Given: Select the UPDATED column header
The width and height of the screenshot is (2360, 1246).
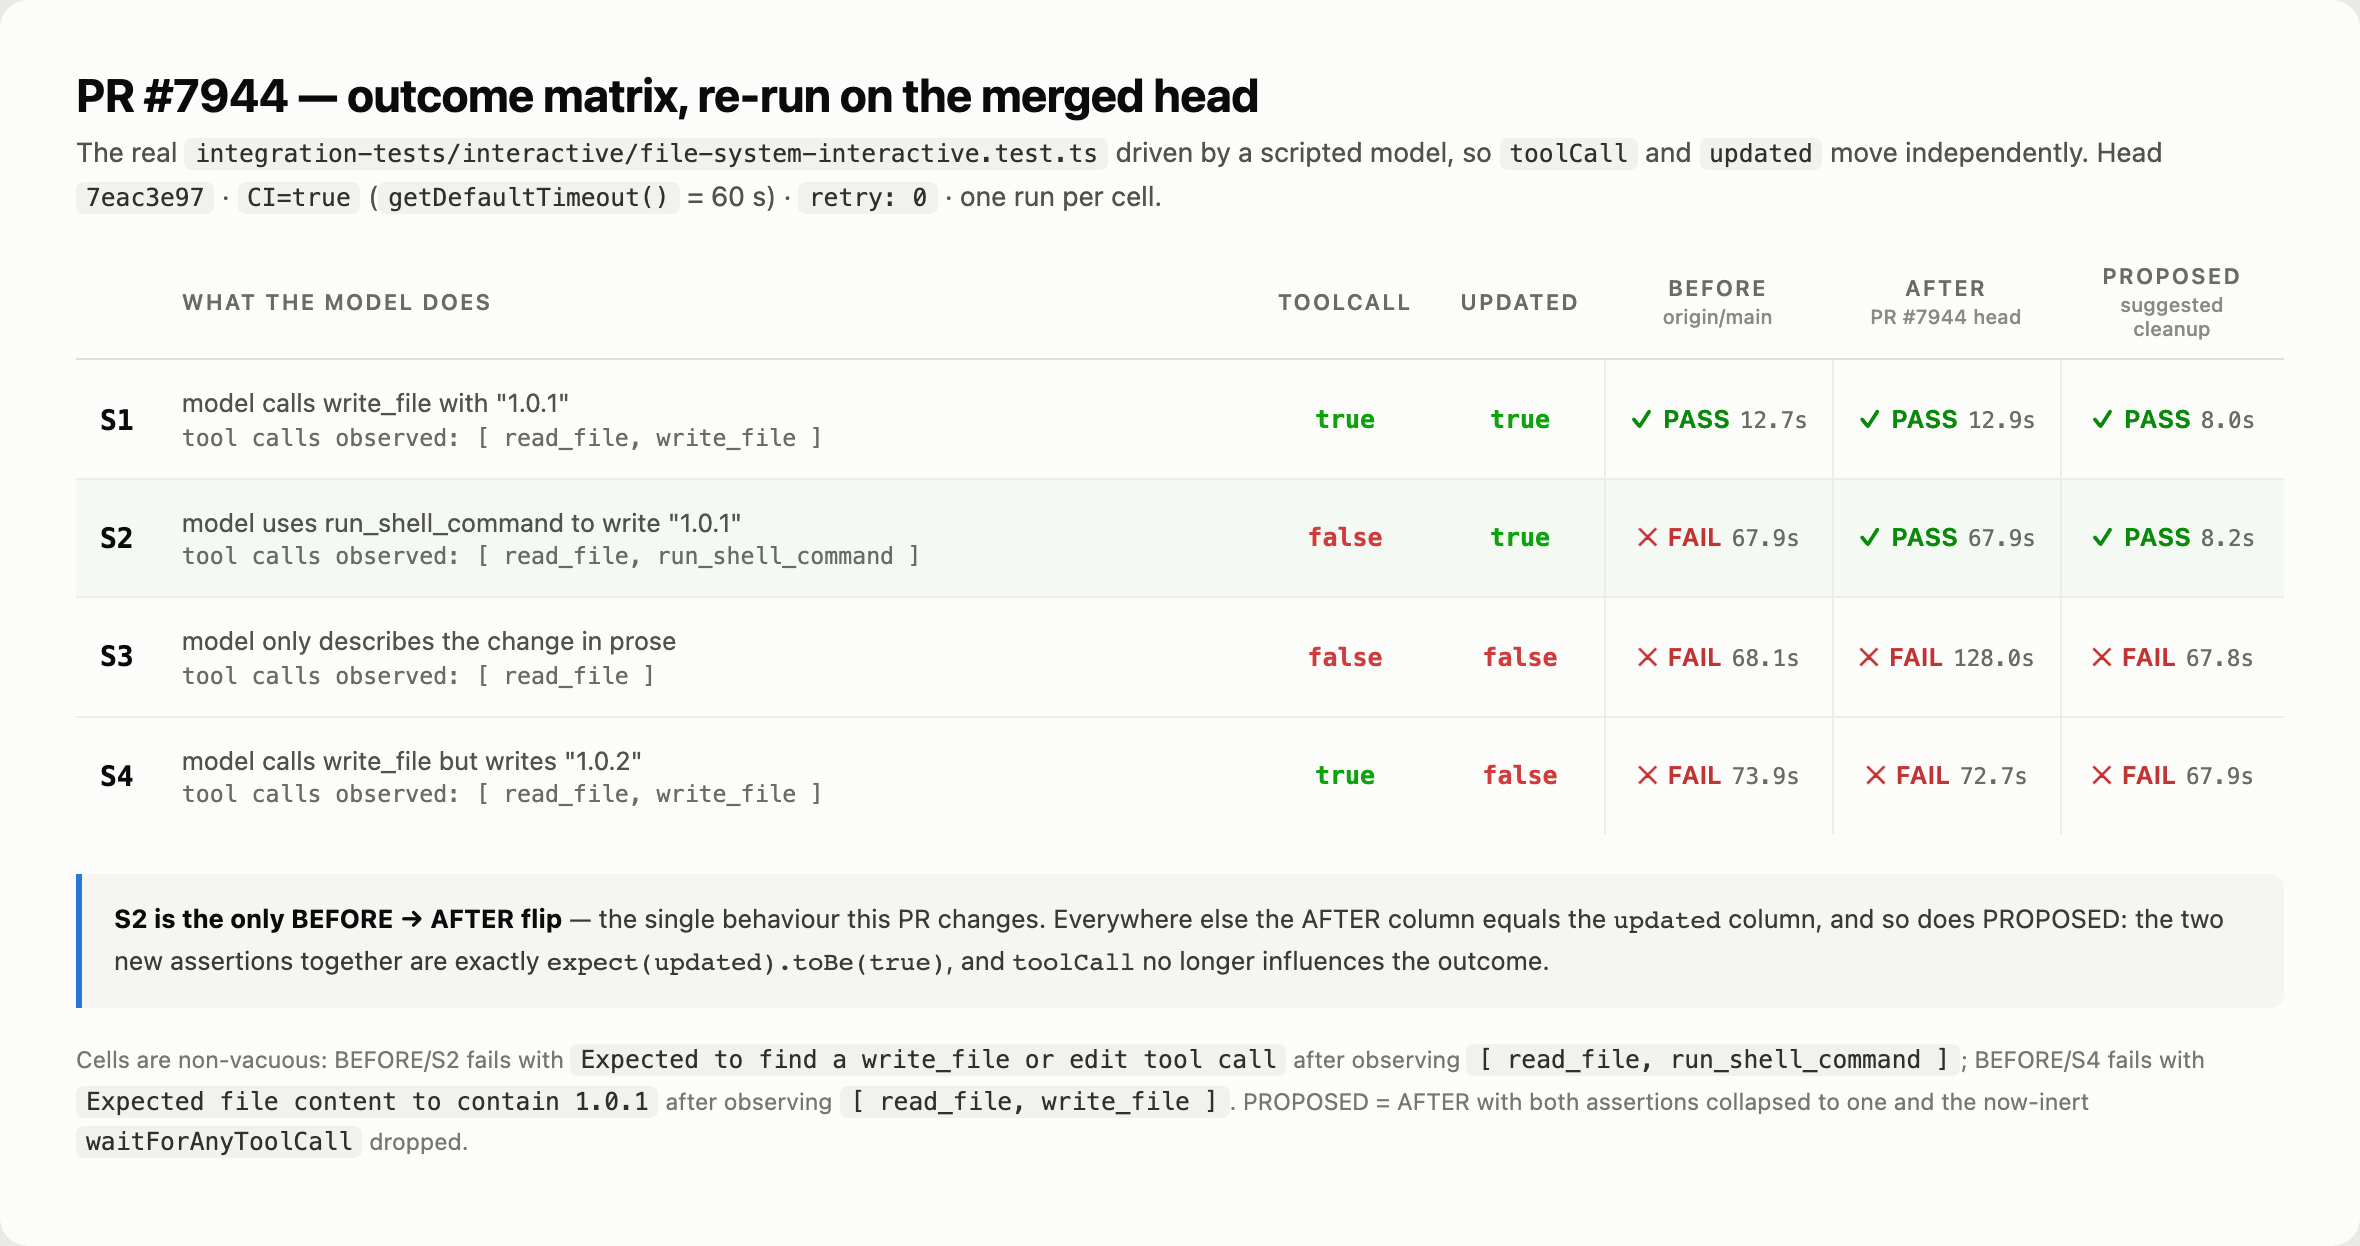Looking at the screenshot, I should [x=1519, y=303].
